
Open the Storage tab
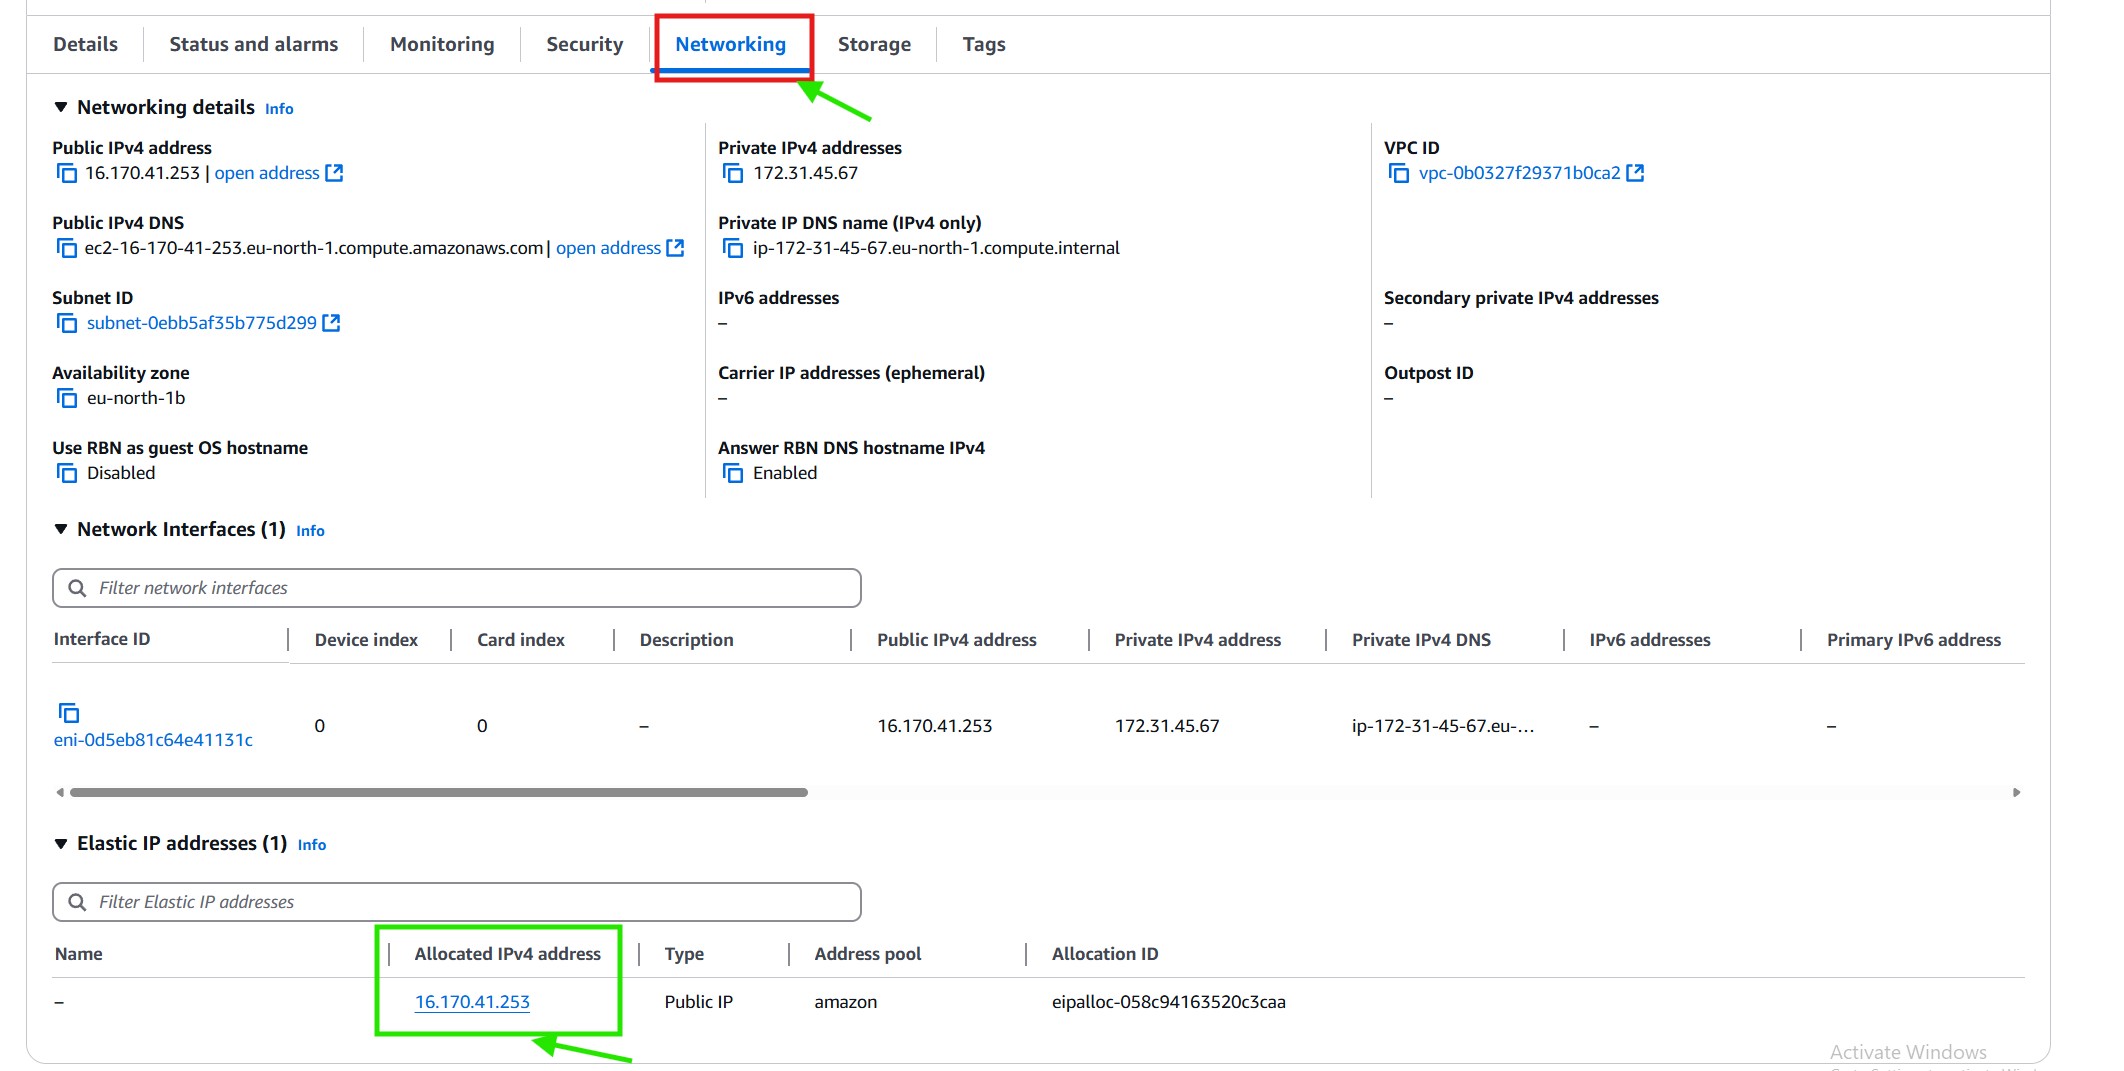coord(874,44)
